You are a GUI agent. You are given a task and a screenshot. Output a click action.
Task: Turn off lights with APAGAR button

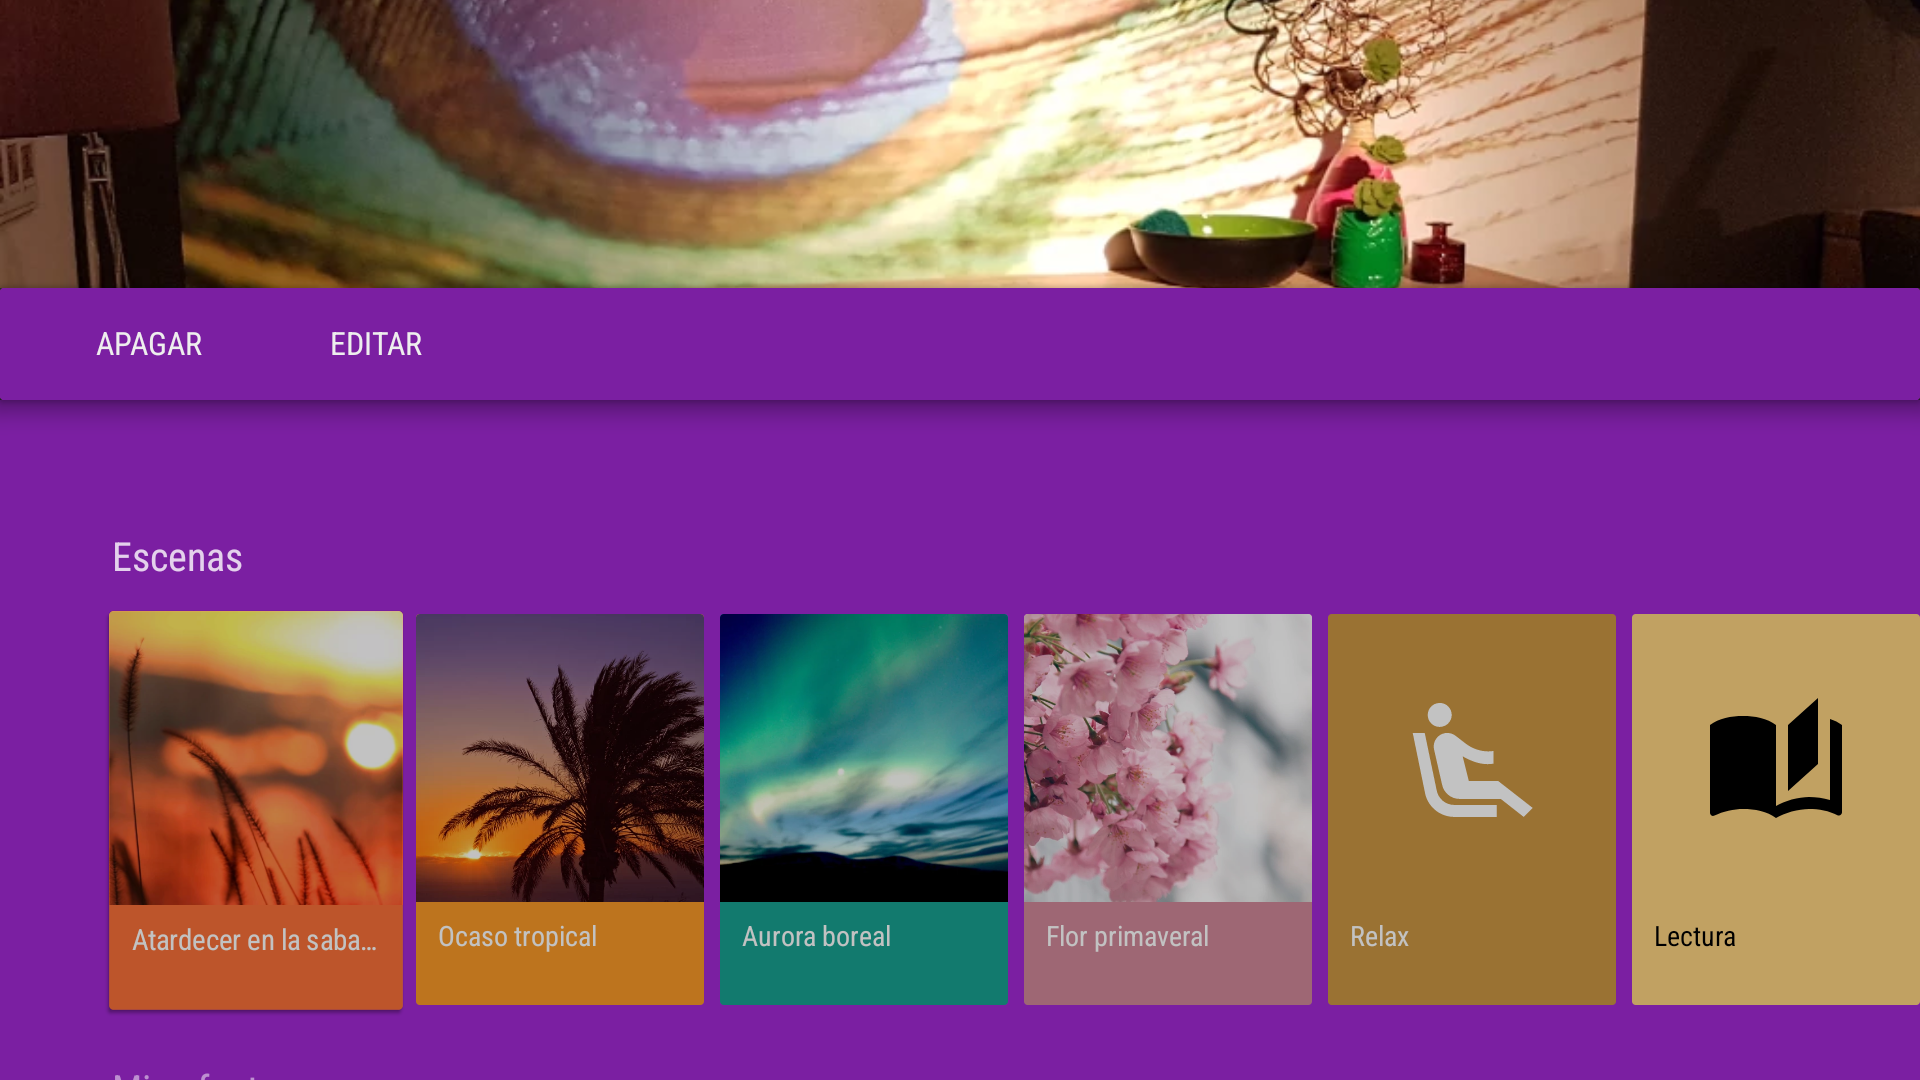point(149,344)
